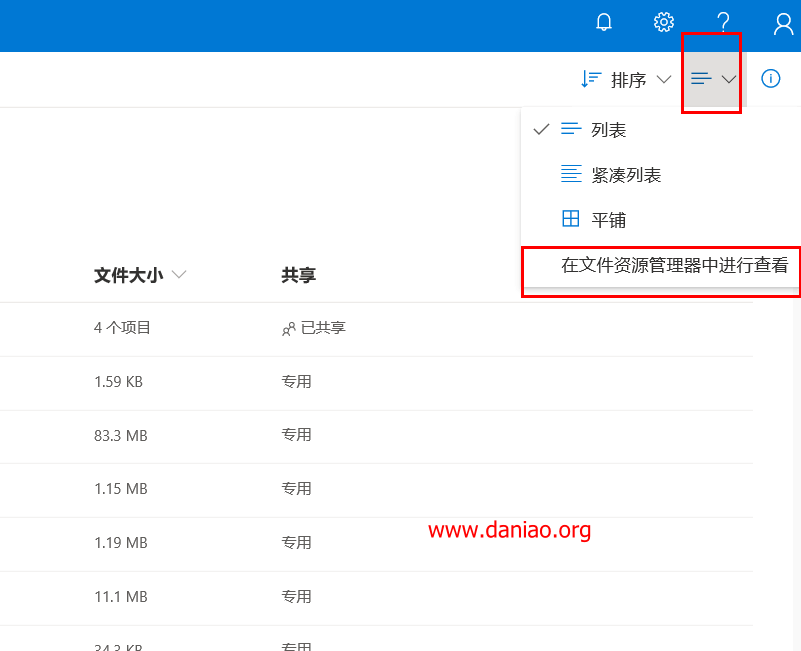
Task: Click the 已共享 sharing status link
Action: pos(323,328)
